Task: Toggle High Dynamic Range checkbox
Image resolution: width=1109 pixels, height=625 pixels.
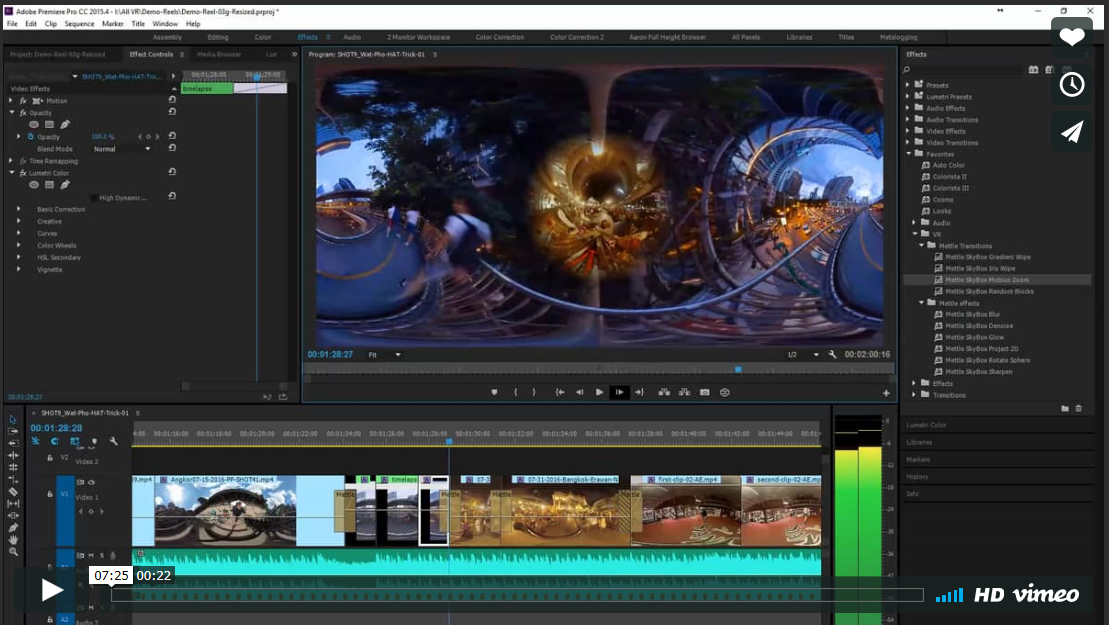Action: click(94, 198)
